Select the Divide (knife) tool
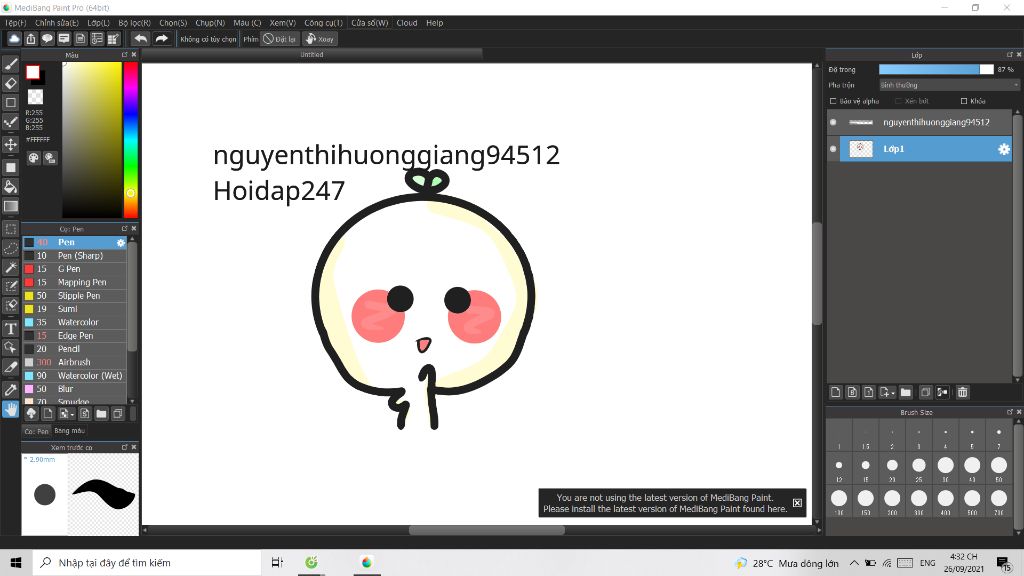Viewport: 1024px width, 576px height. tap(10, 367)
